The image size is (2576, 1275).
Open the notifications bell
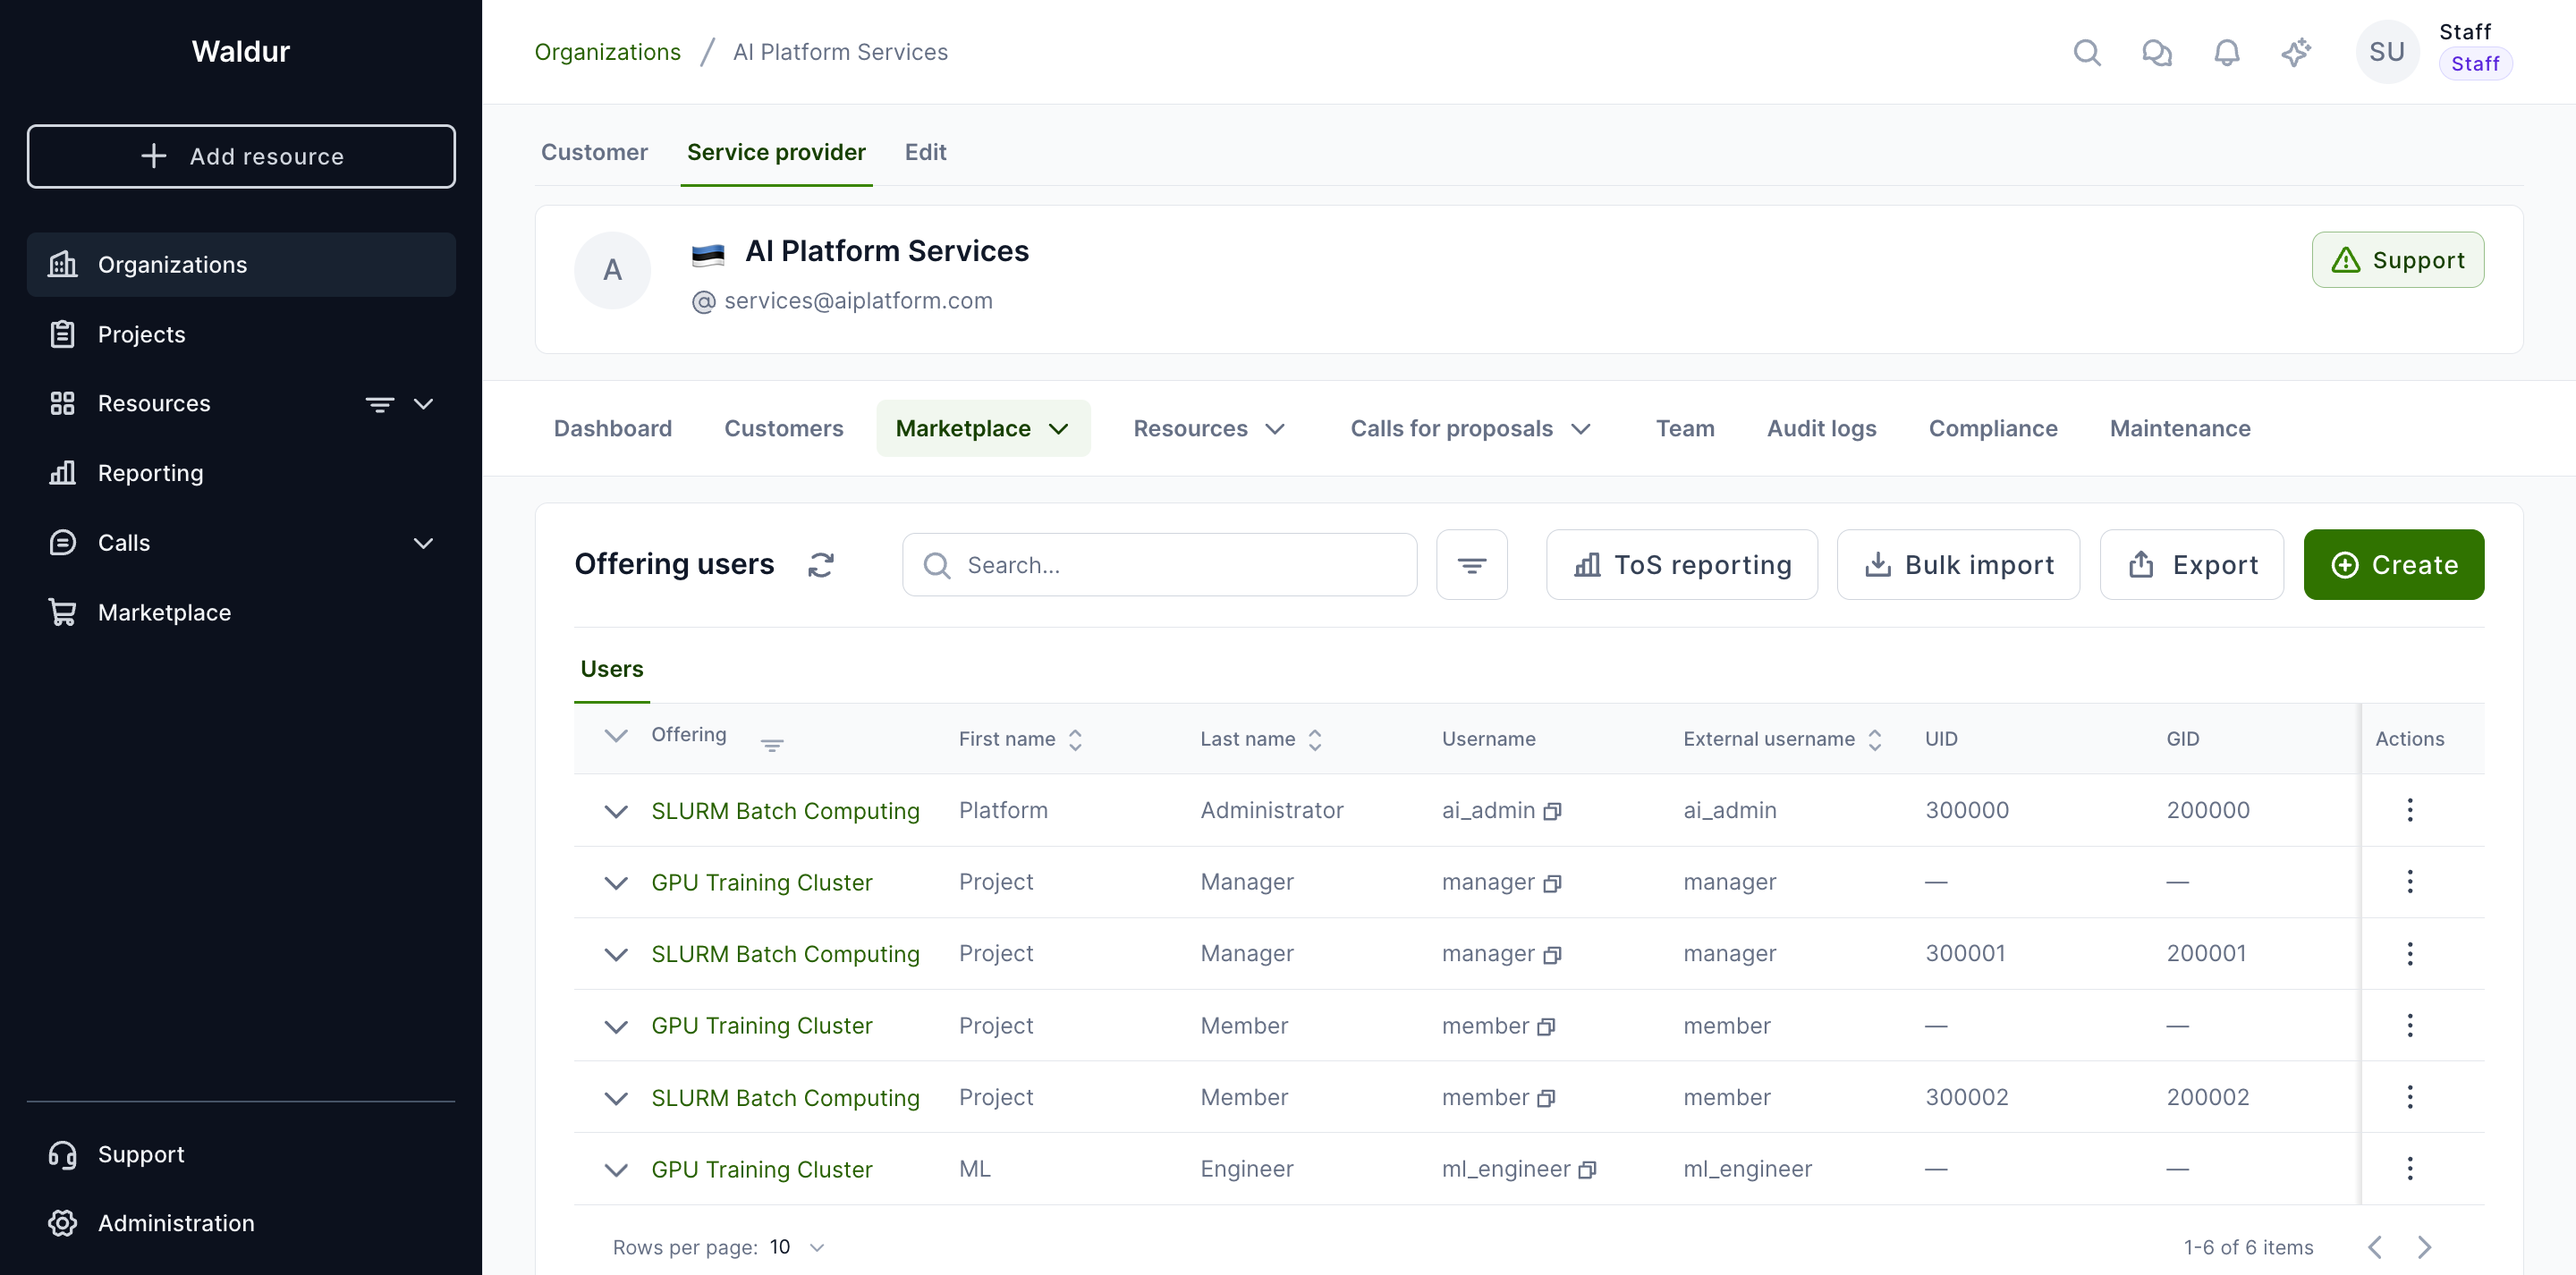(x=2226, y=52)
